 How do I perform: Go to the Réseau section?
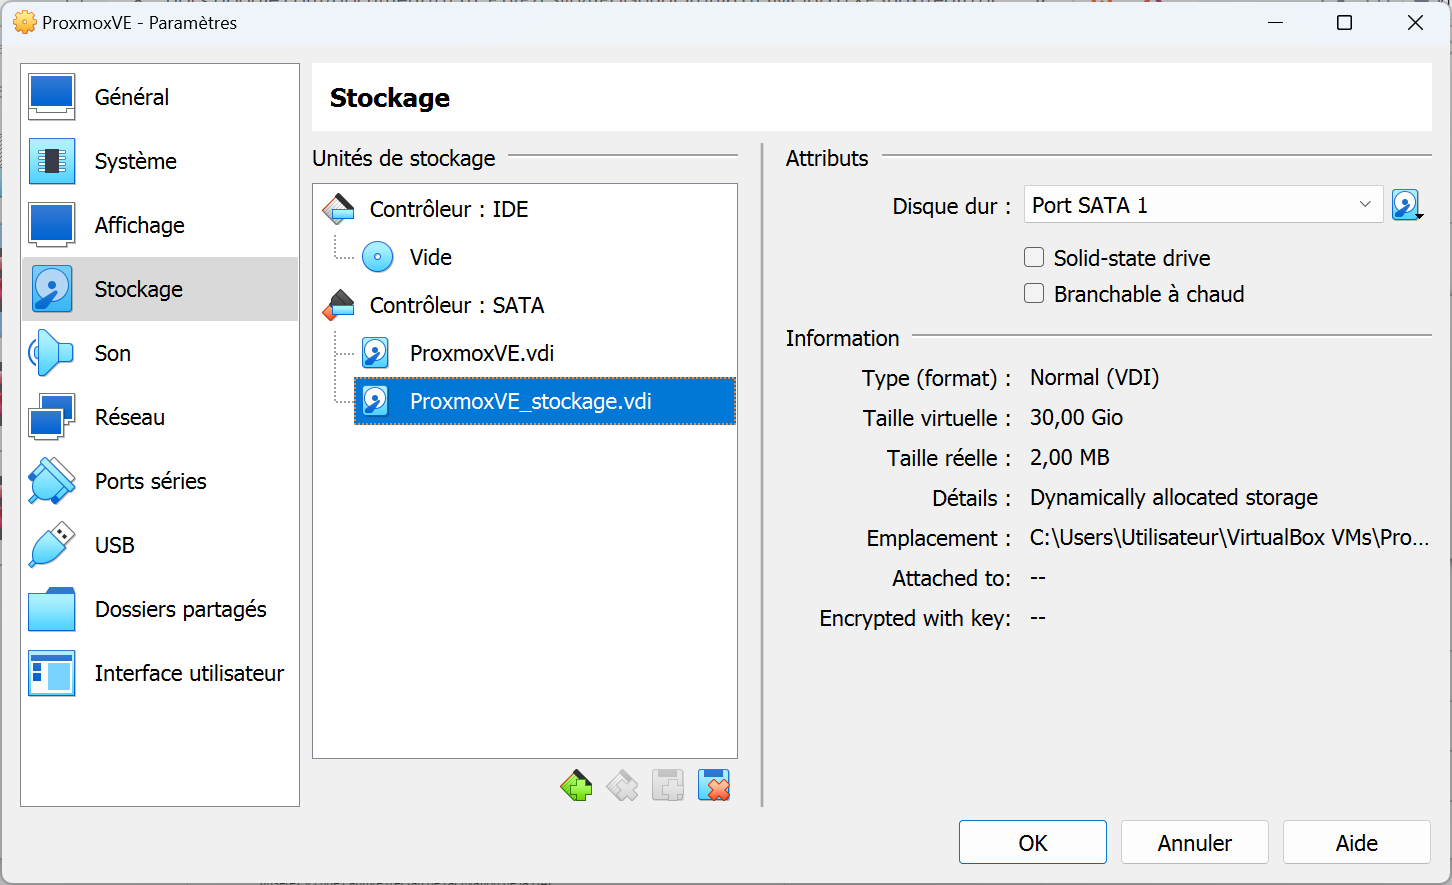point(160,417)
